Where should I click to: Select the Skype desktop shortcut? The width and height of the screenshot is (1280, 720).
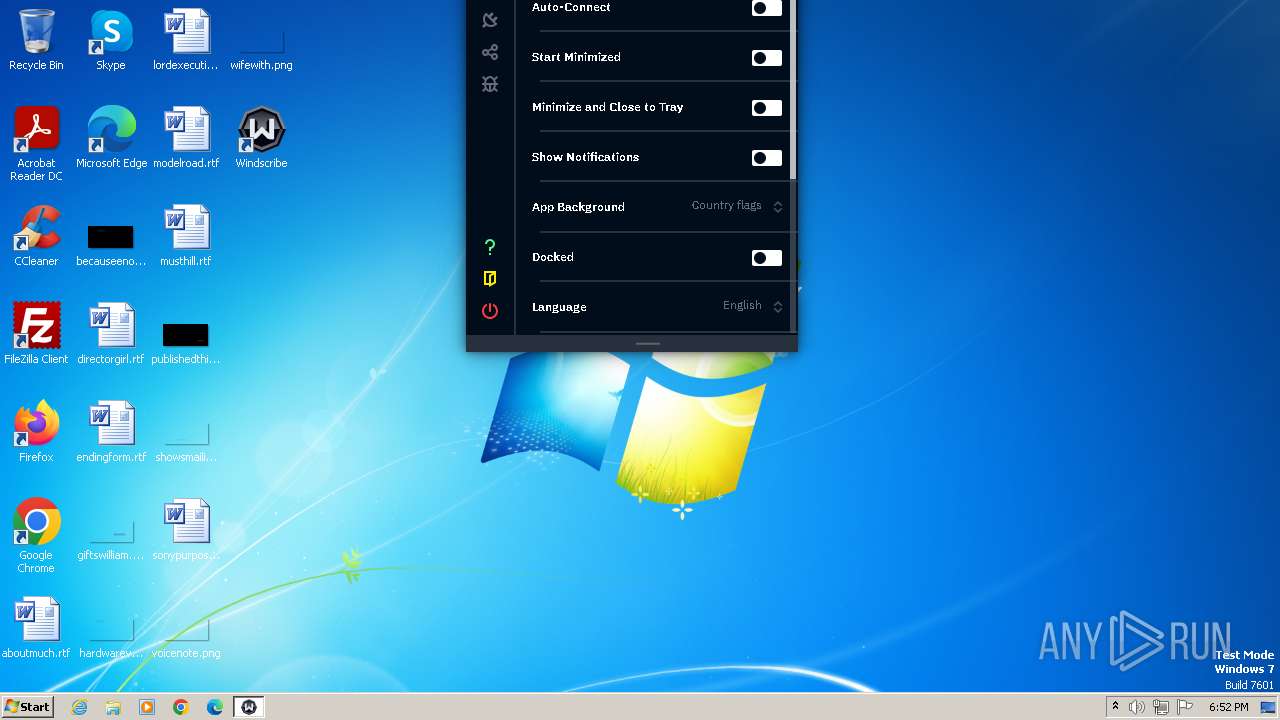coord(111,40)
